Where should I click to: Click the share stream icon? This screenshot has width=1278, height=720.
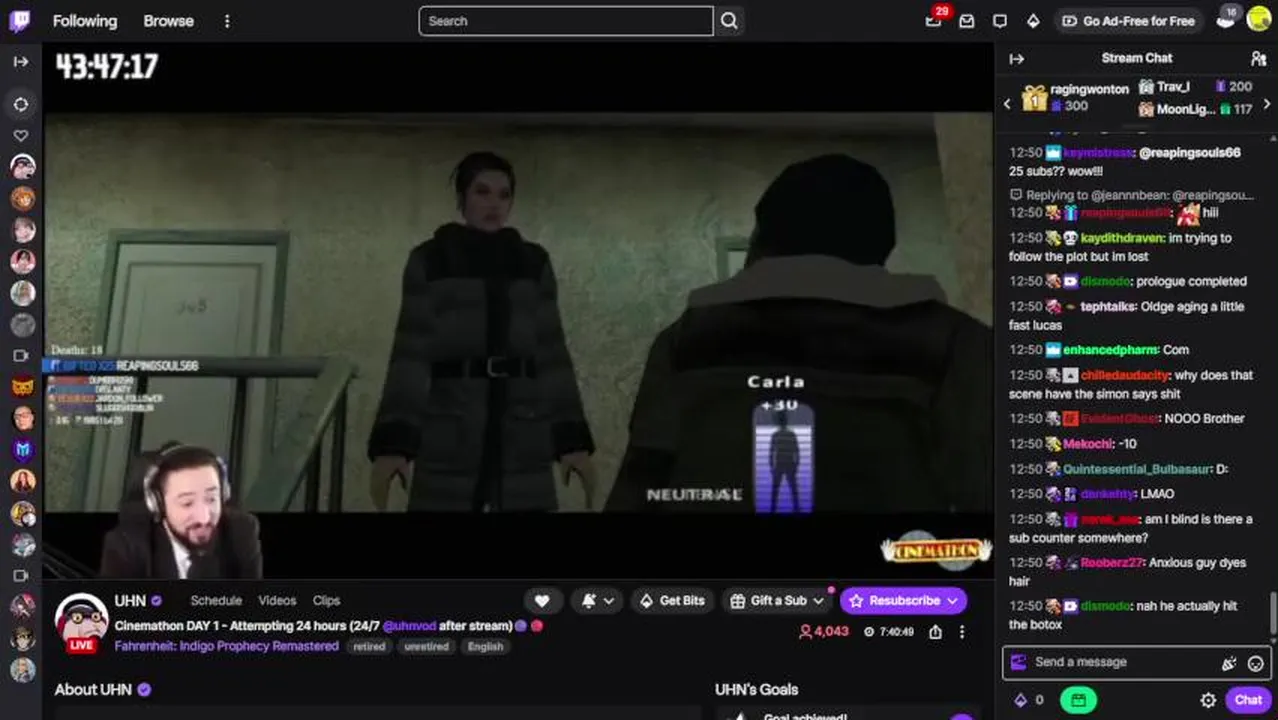[935, 632]
